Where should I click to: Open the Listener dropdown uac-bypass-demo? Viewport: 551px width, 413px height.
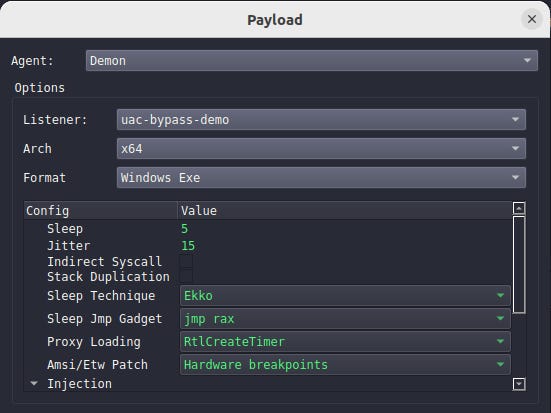(x=321, y=120)
